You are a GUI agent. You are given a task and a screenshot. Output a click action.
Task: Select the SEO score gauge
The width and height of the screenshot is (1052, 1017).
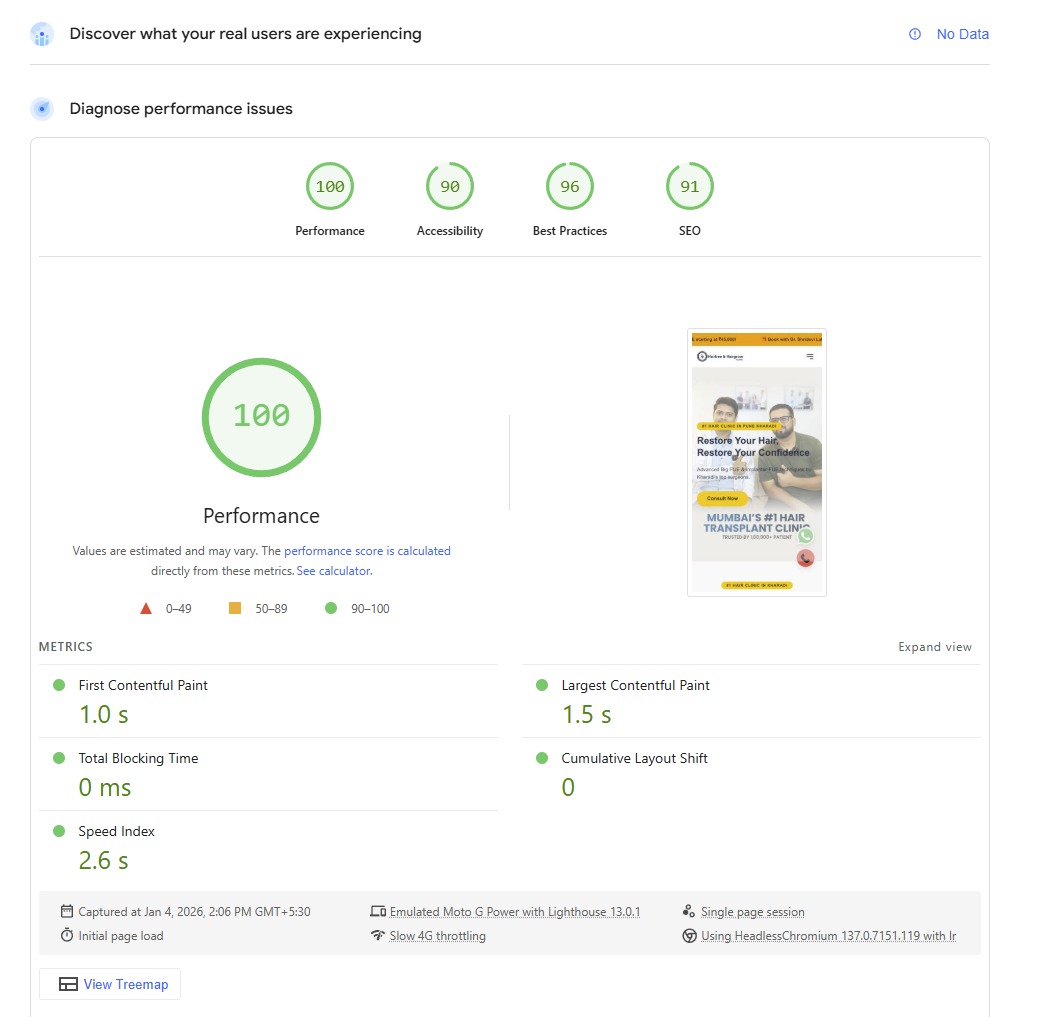690,187
